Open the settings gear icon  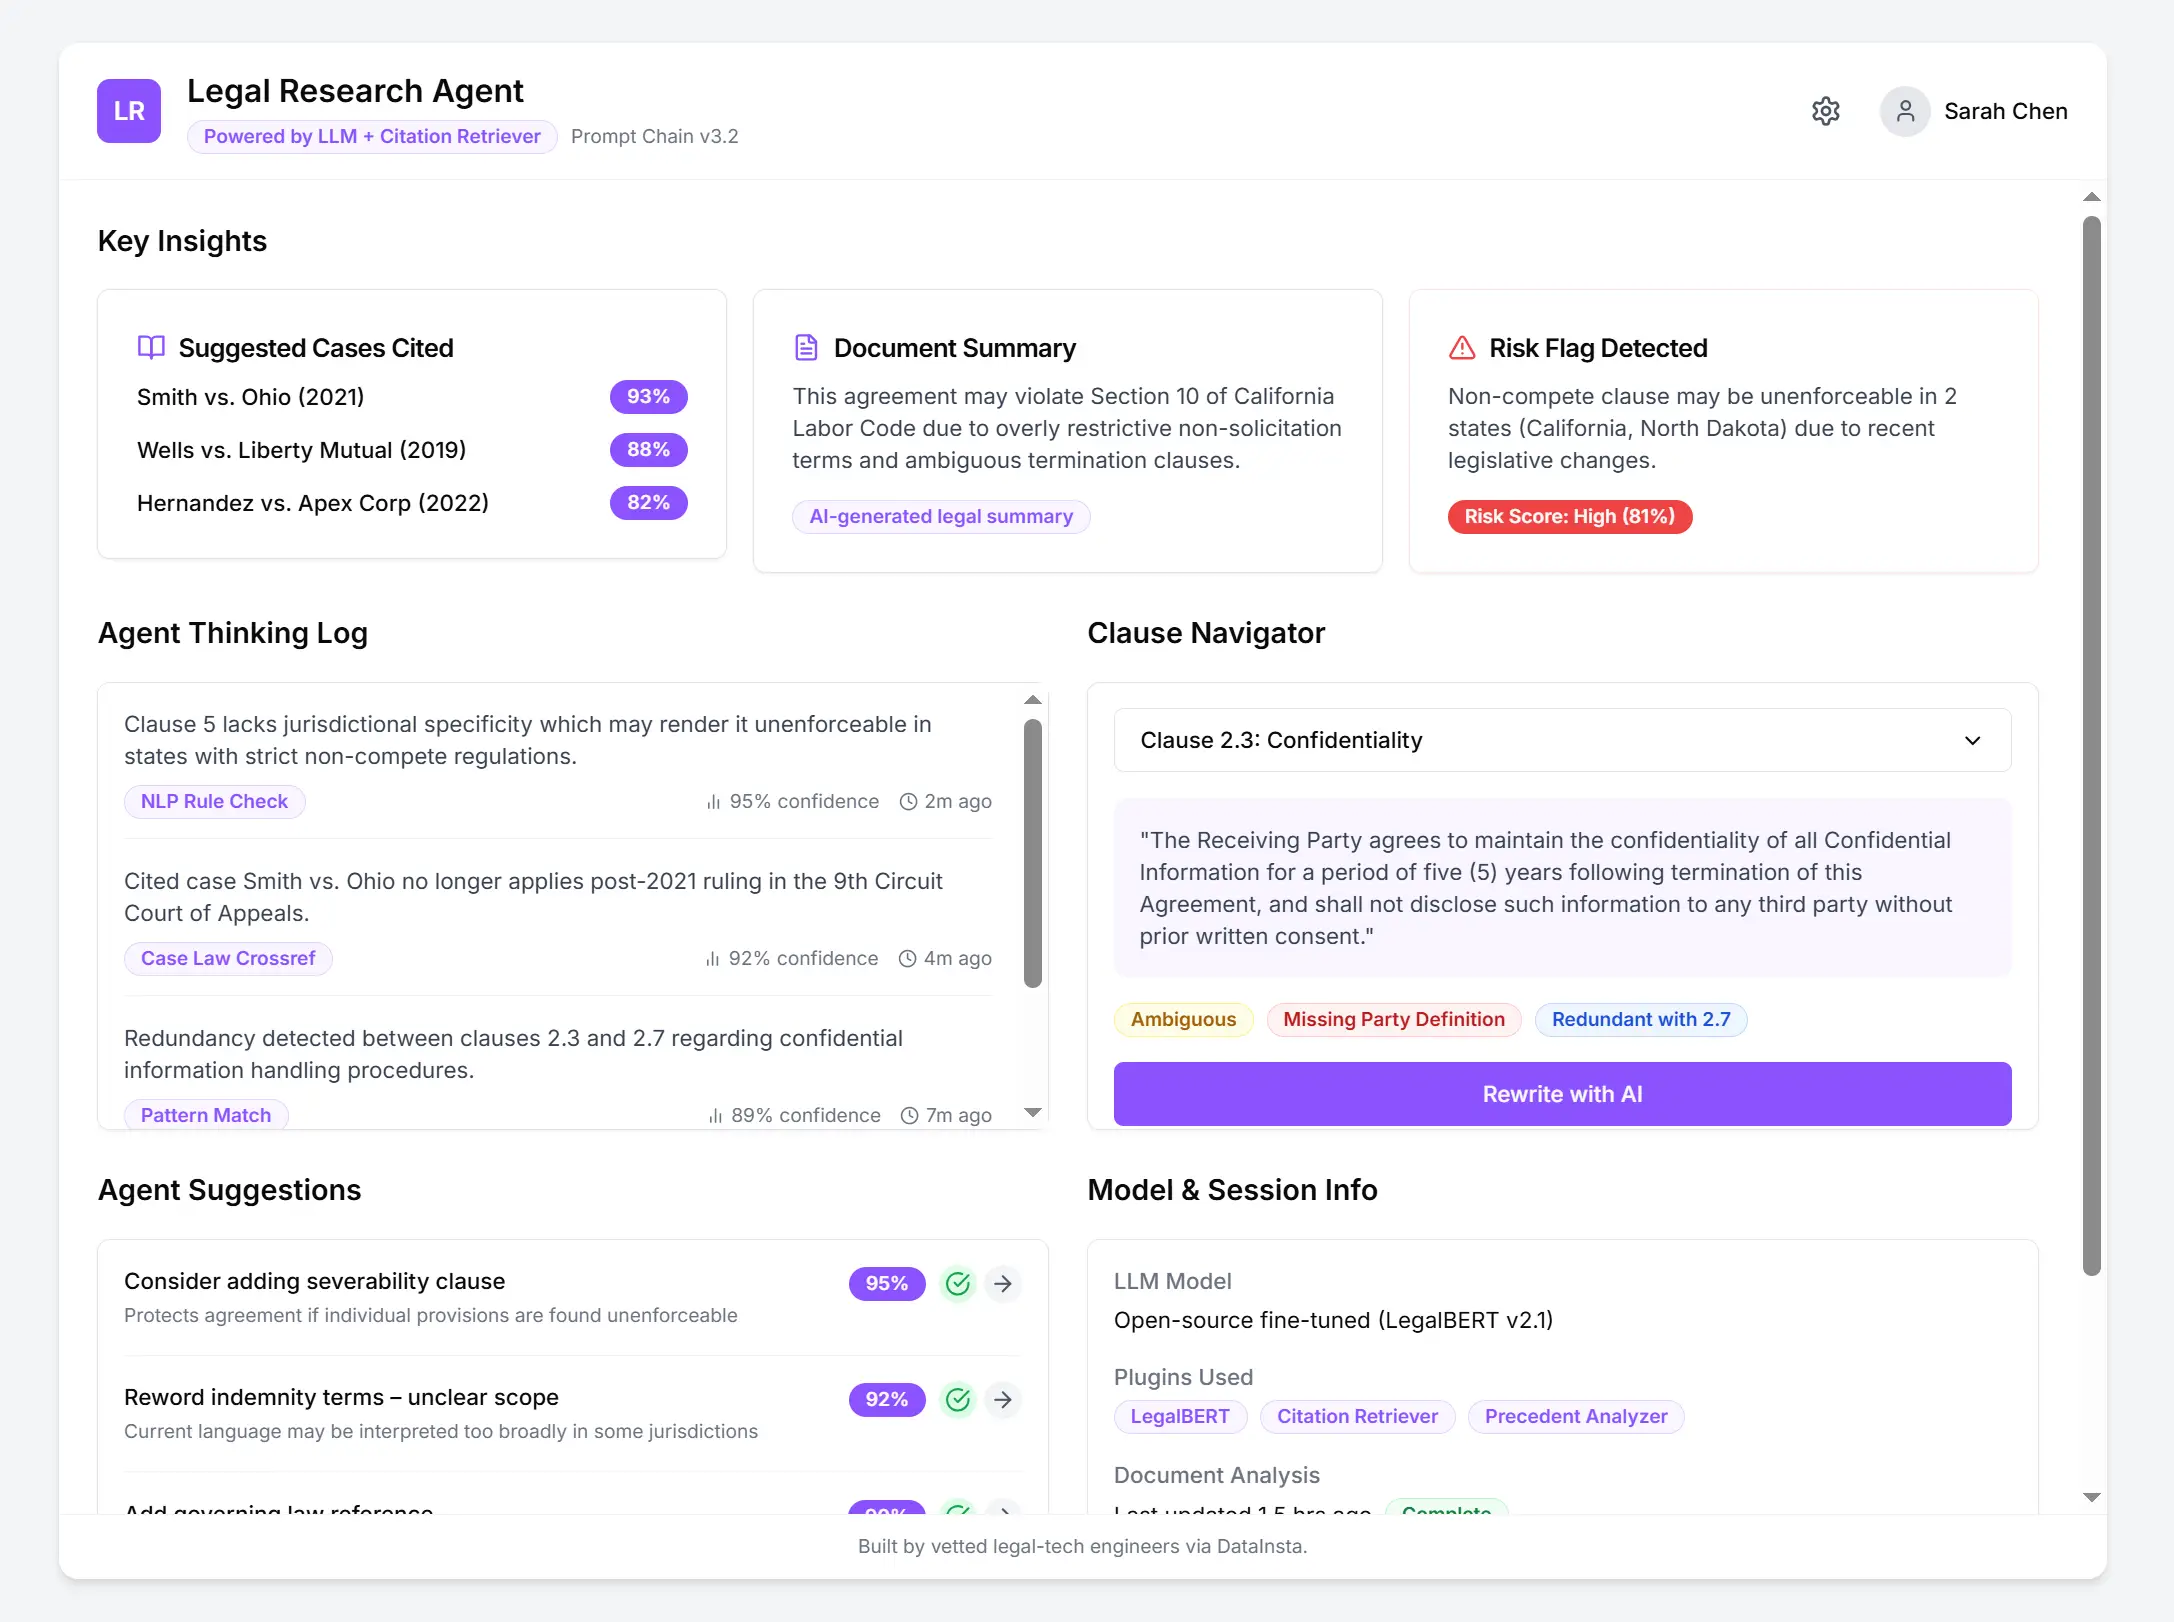1826,111
